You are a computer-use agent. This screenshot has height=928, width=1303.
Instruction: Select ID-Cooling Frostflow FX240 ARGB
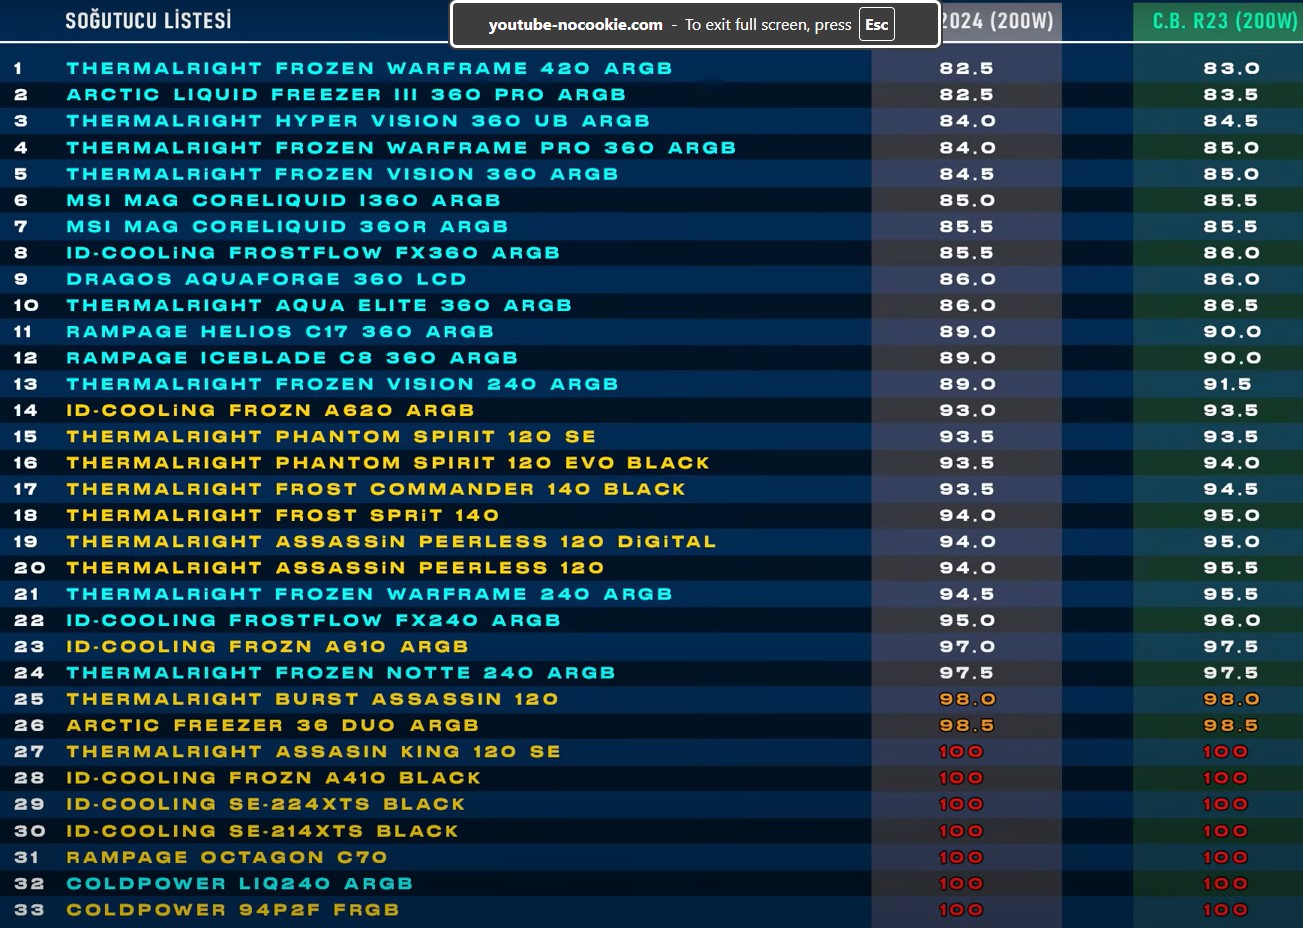pyautogui.click(x=313, y=620)
